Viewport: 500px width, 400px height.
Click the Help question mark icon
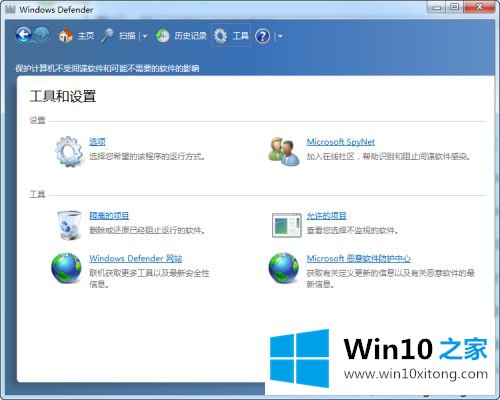[x=262, y=36]
